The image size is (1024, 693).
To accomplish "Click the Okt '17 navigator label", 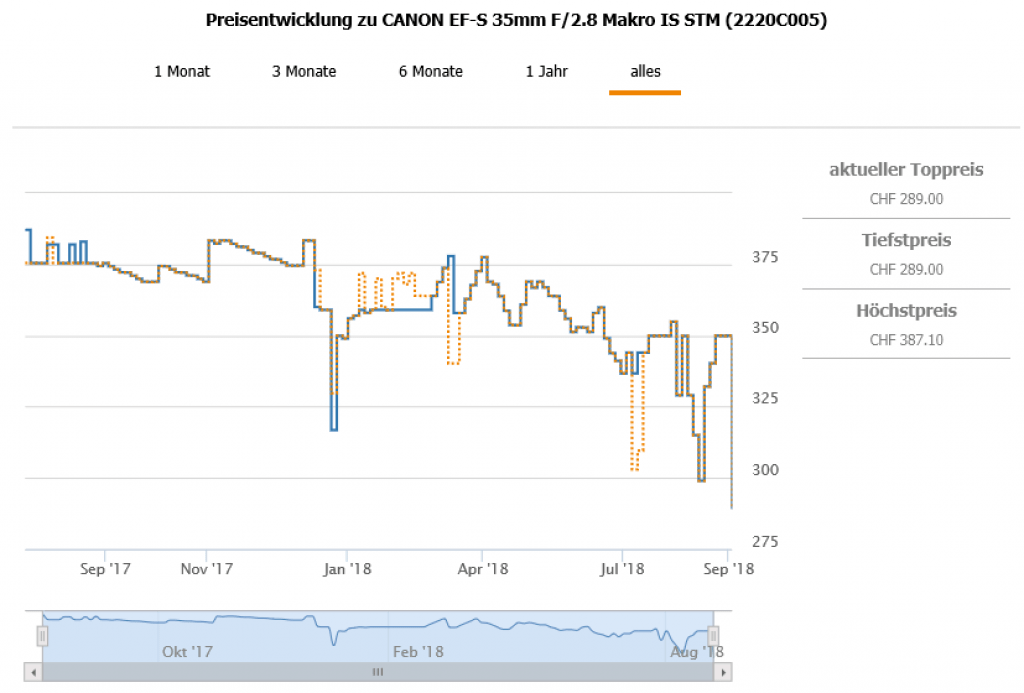I will tap(187, 651).
